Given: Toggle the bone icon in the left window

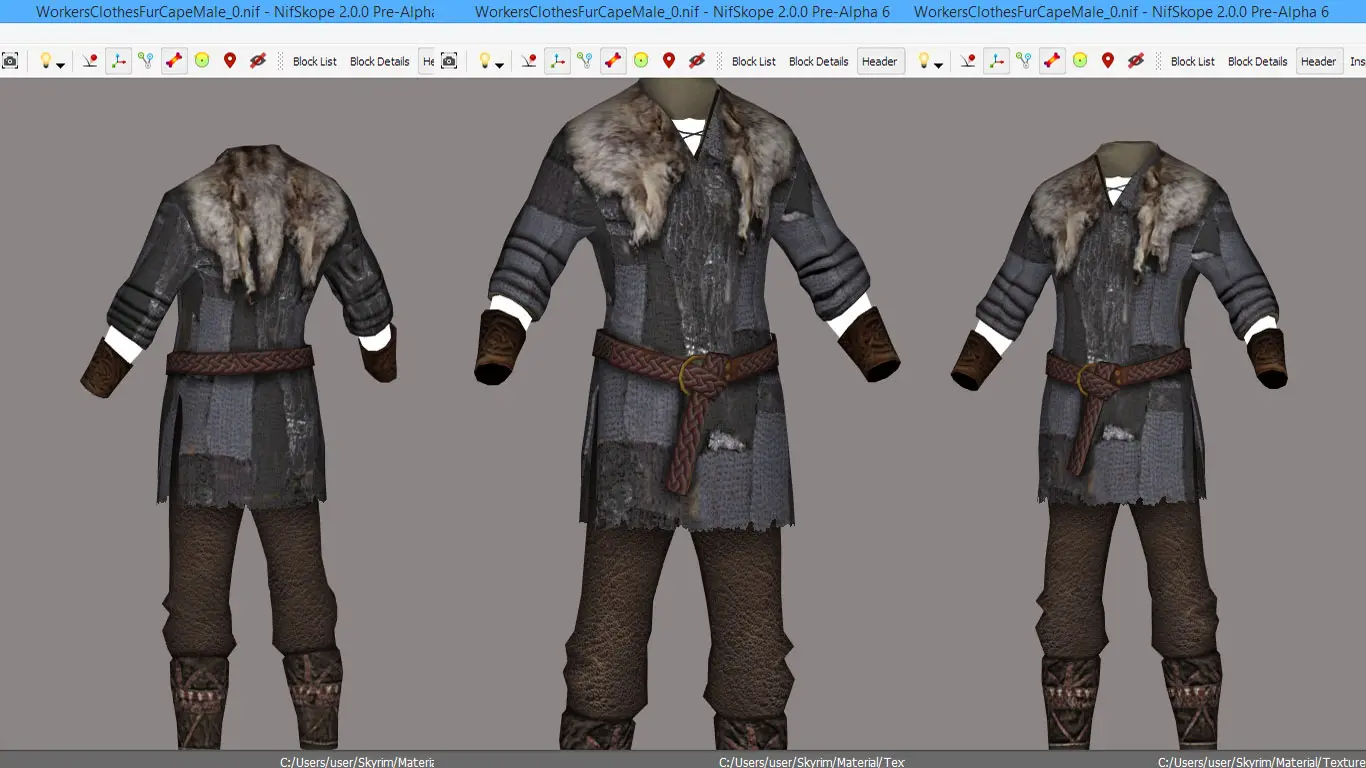Looking at the screenshot, I should pos(174,61).
